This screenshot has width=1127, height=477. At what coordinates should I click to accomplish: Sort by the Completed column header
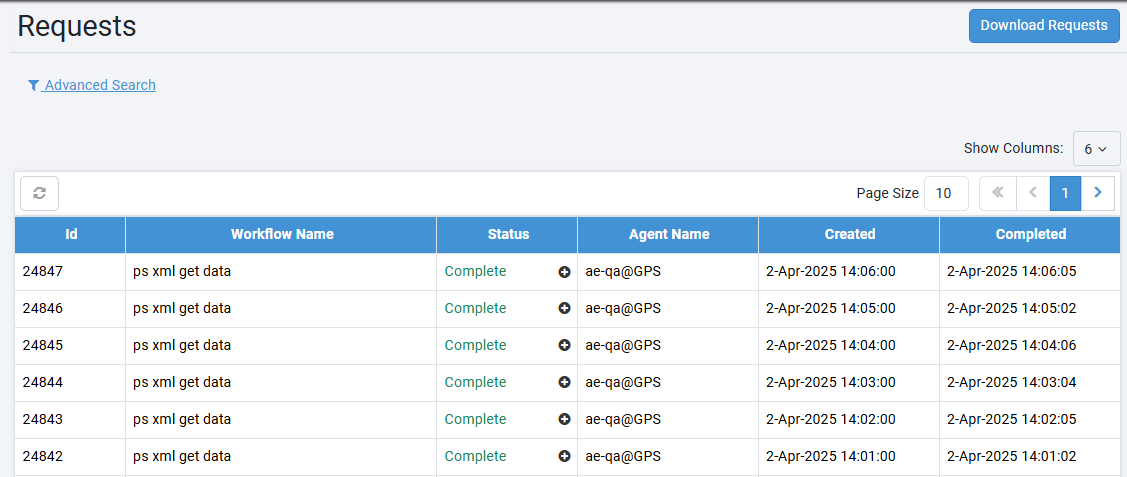1030,234
